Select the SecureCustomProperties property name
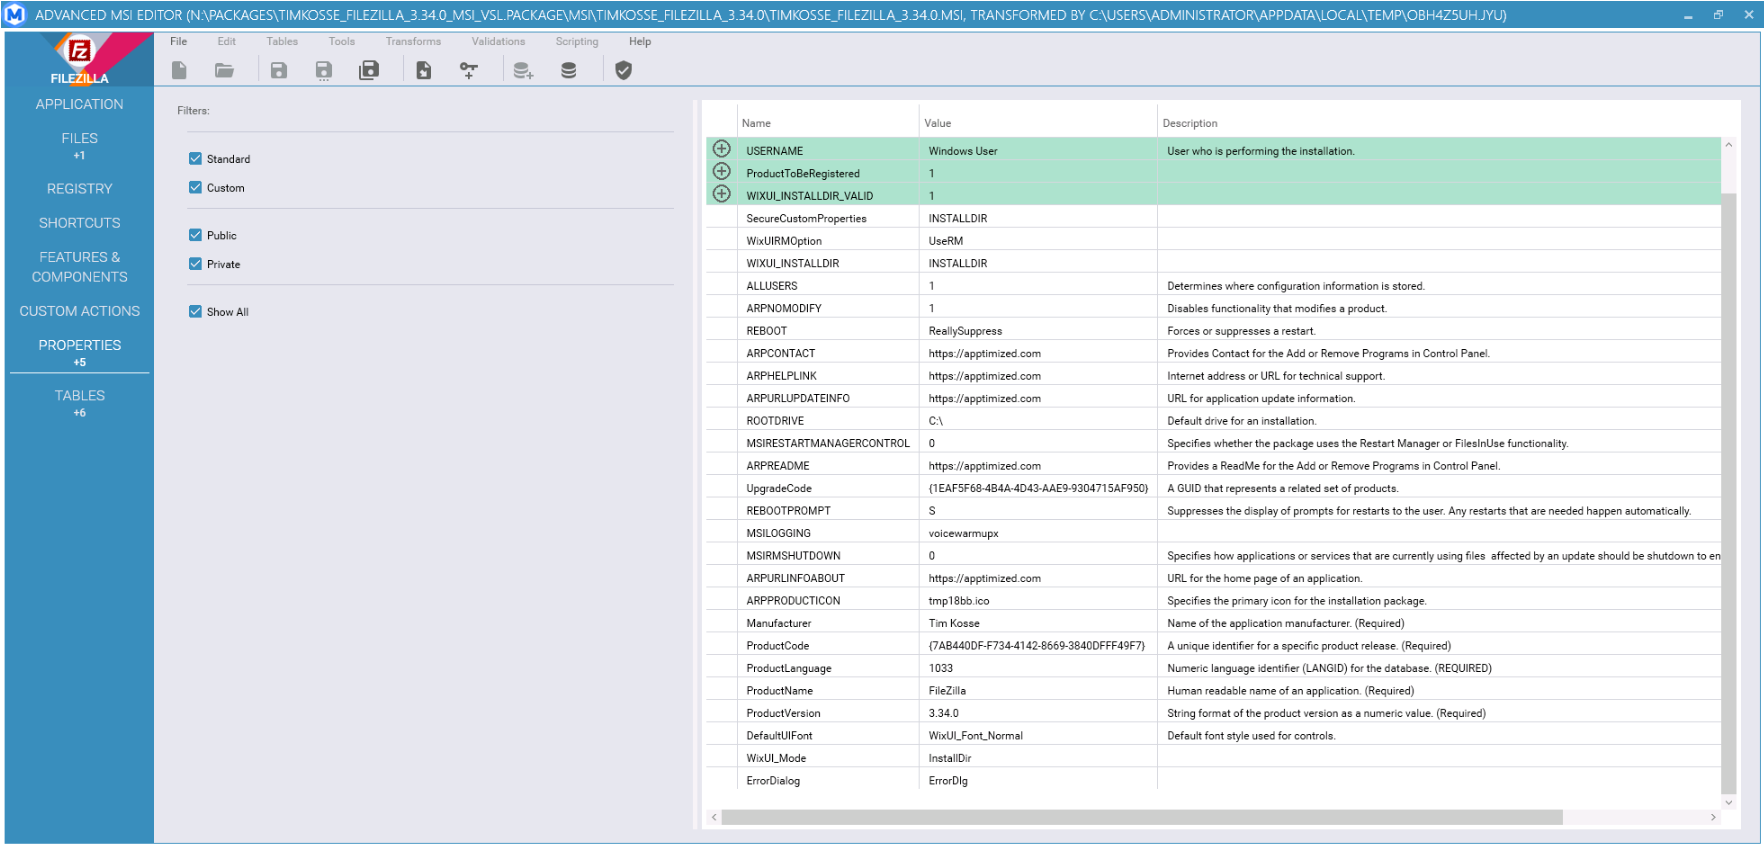 [806, 218]
